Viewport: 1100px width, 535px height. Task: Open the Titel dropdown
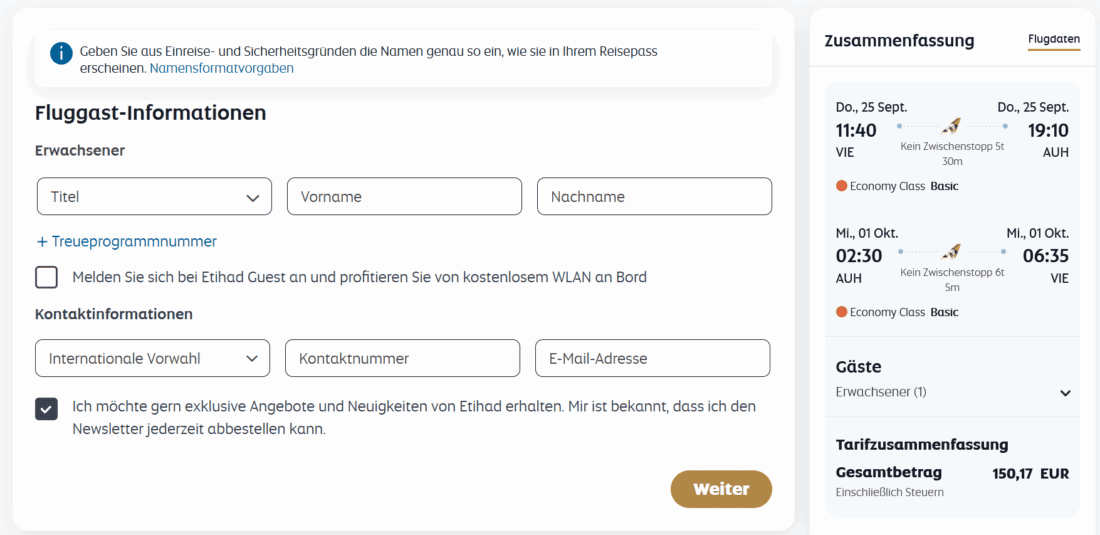(154, 197)
